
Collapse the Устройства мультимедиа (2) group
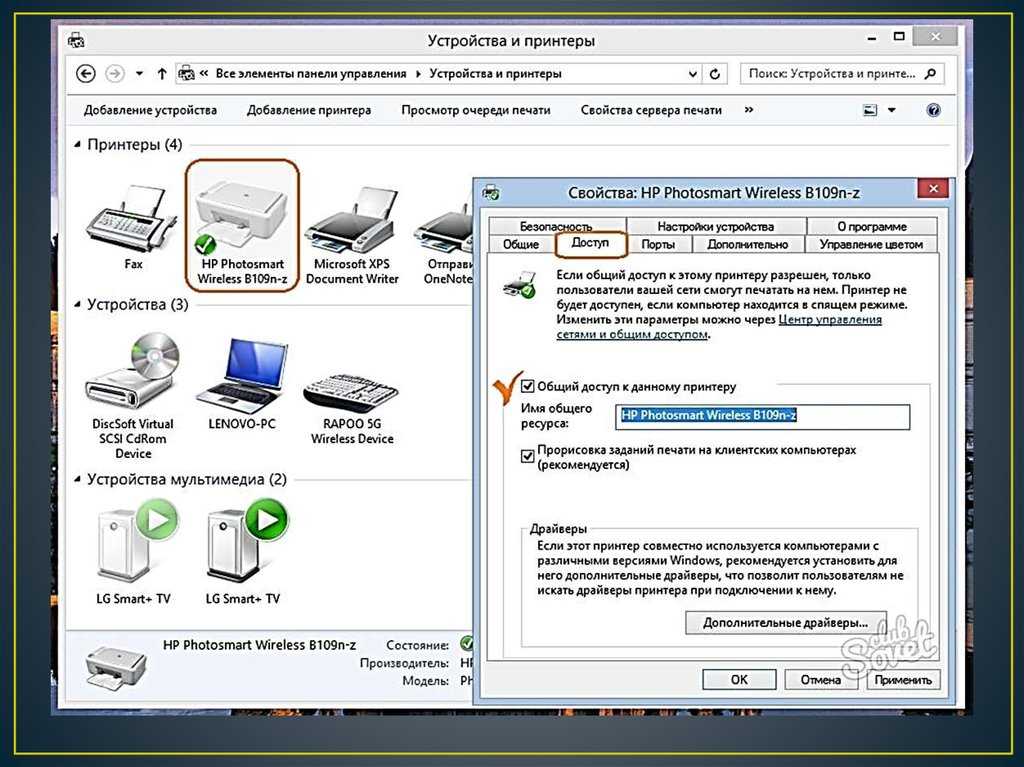coord(77,480)
